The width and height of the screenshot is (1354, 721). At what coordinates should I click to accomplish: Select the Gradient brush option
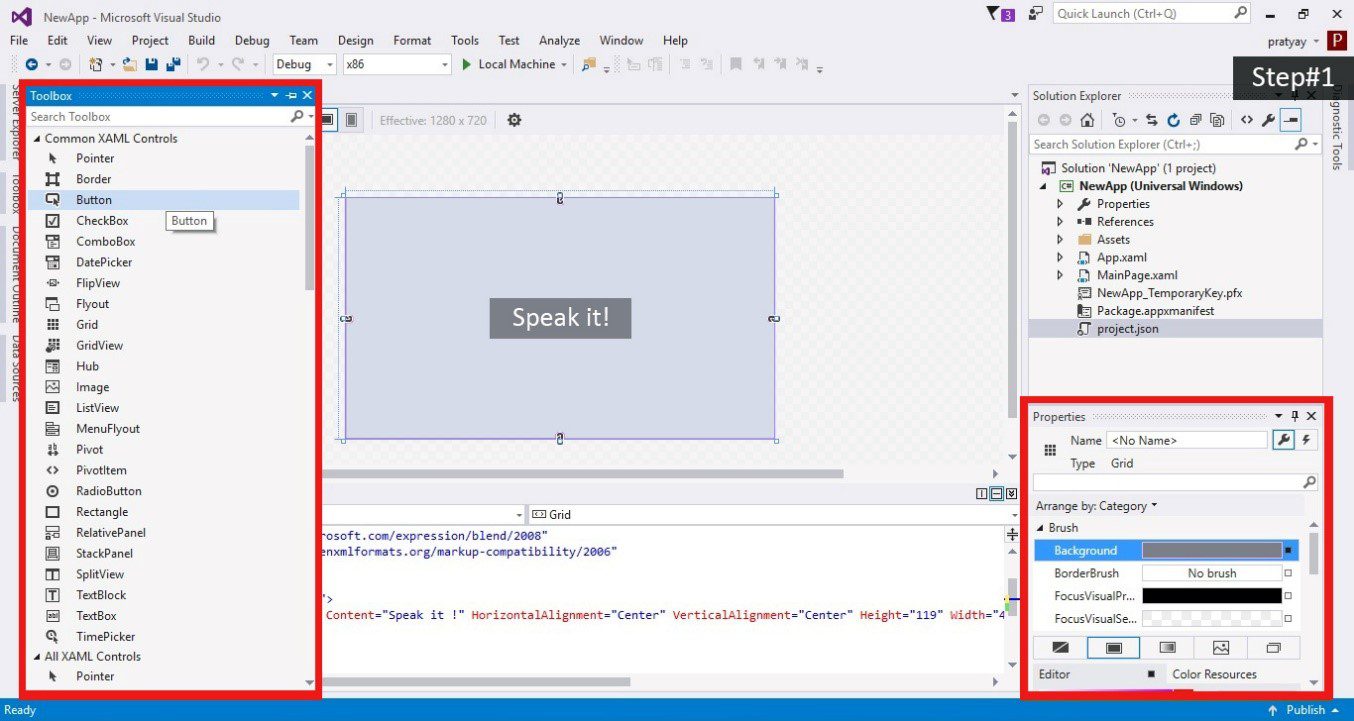[x=1167, y=648]
